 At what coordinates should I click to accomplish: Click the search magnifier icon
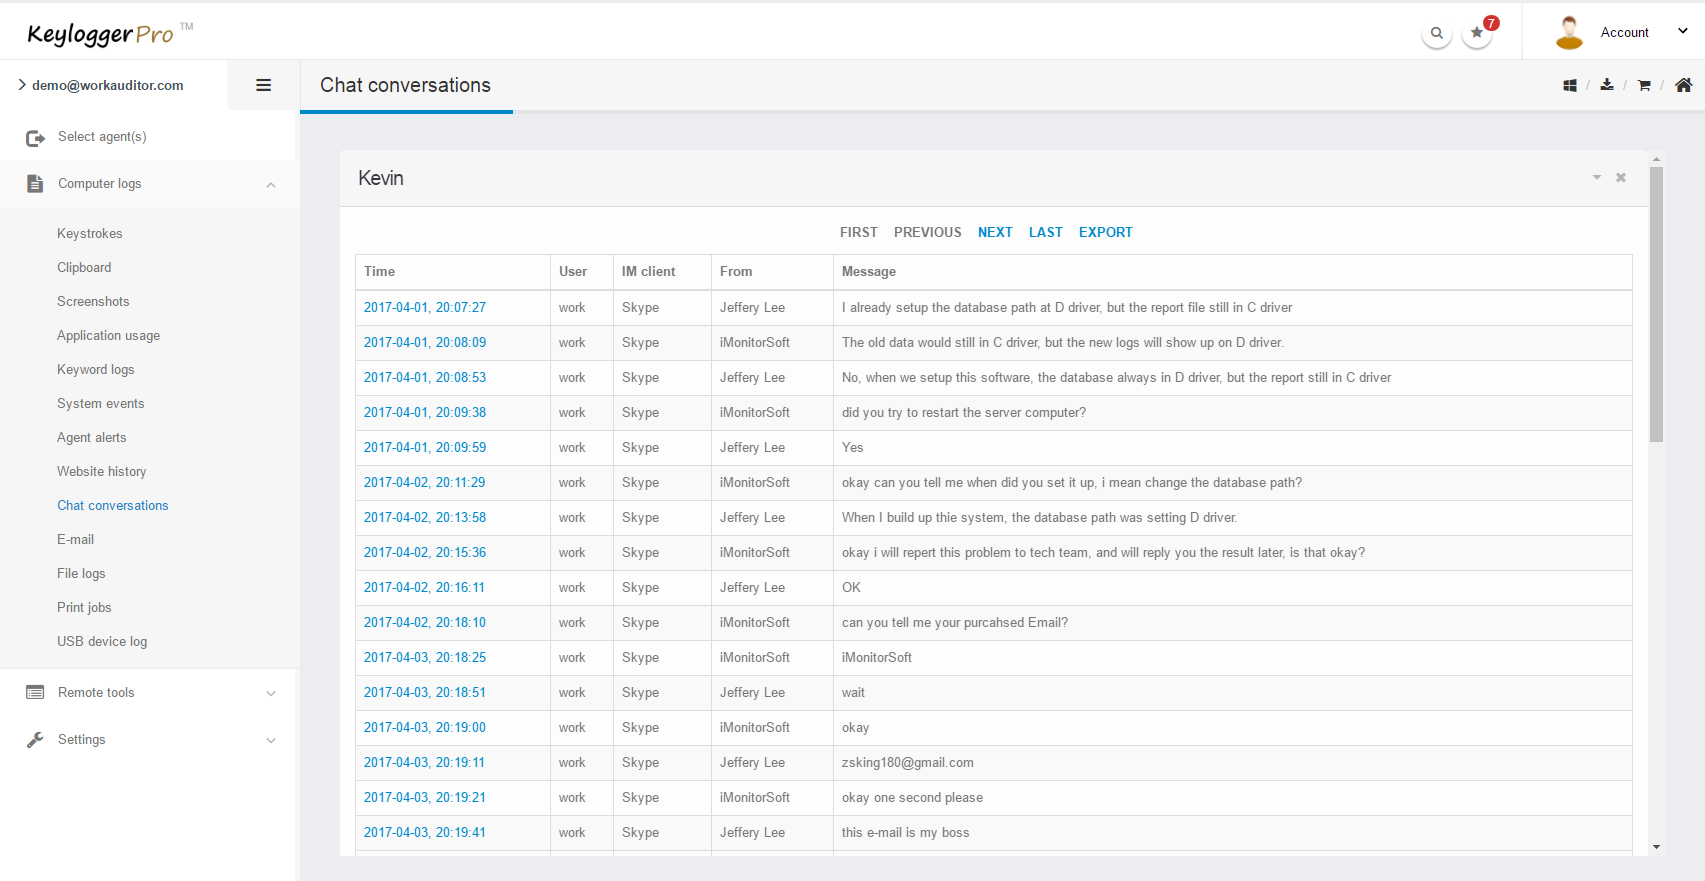pyautogui.click(x=1436, y=33)
